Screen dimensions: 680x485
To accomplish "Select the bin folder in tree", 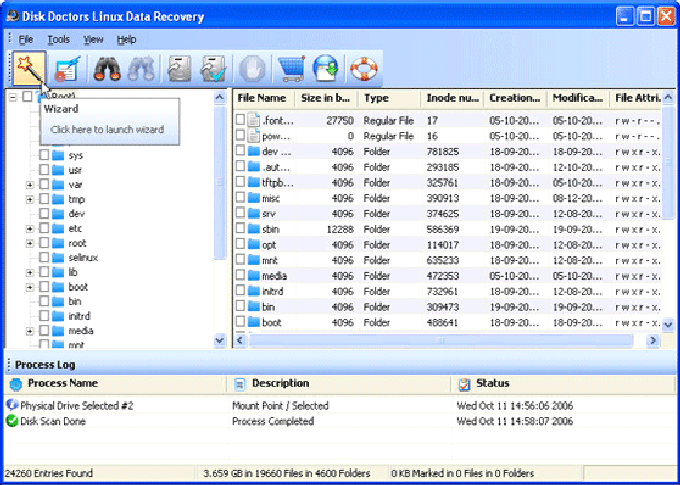I will (x=75, y=301).
